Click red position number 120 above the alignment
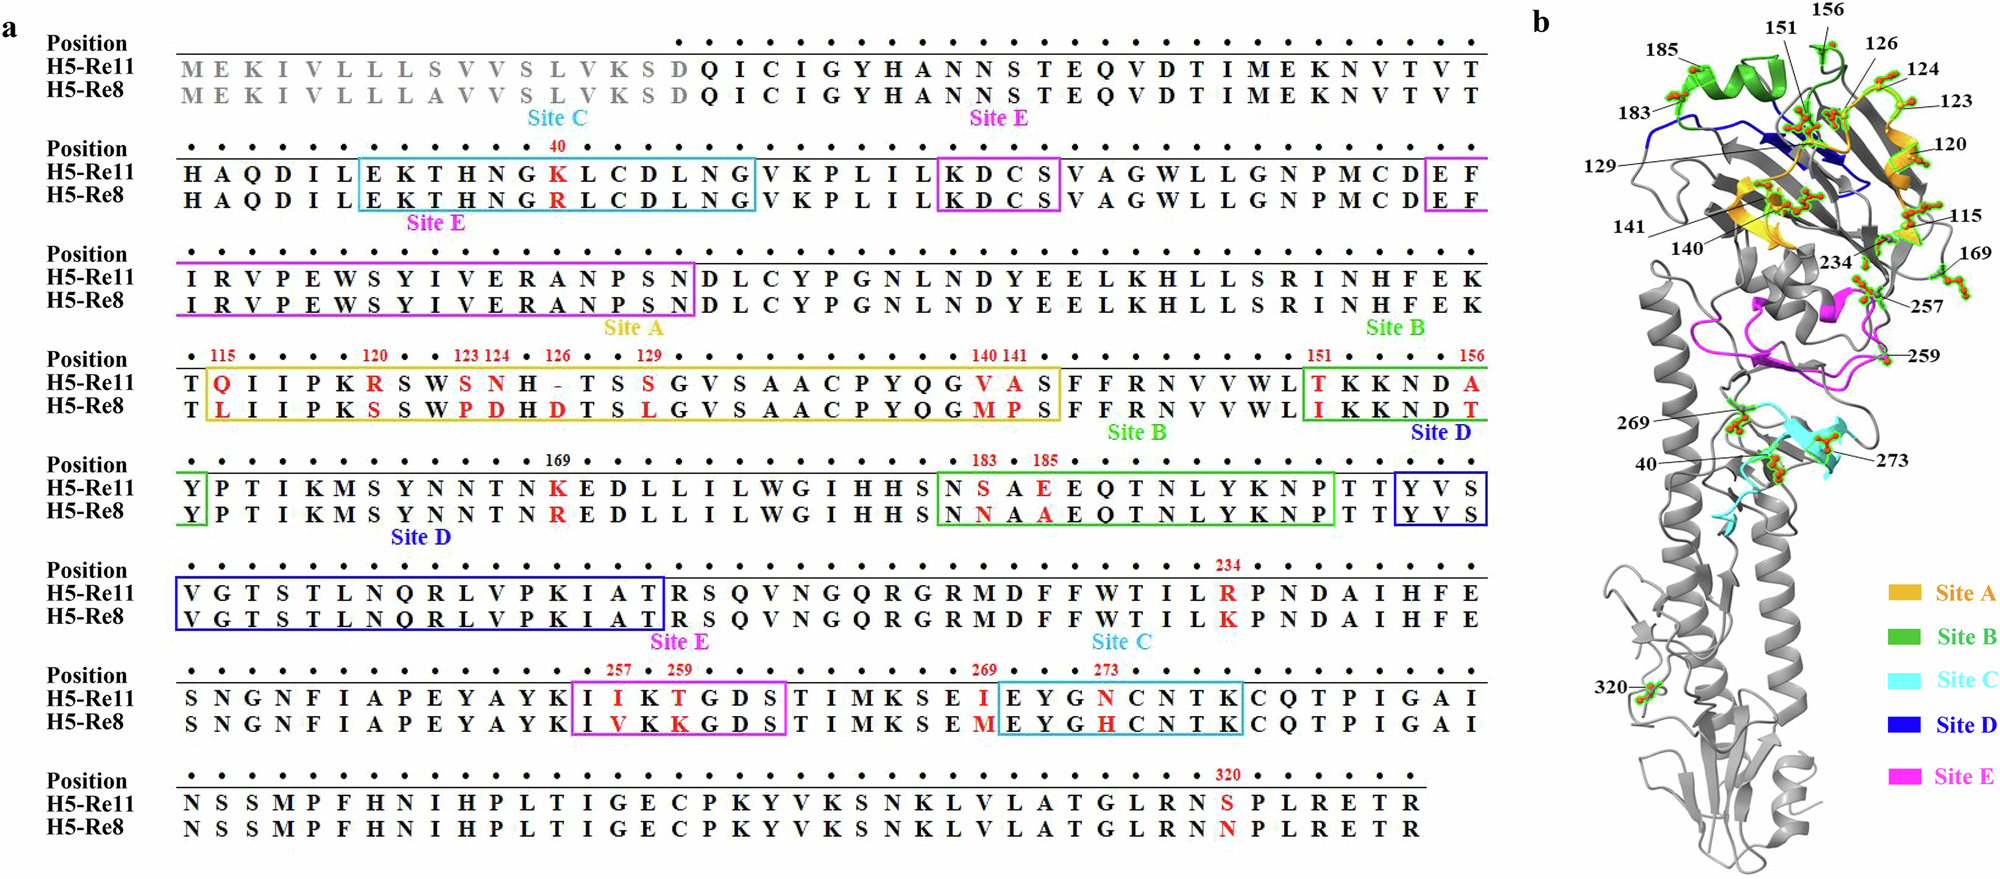Image resolution: width=2000 pixels, height=879 pixels. click(375, 356)
